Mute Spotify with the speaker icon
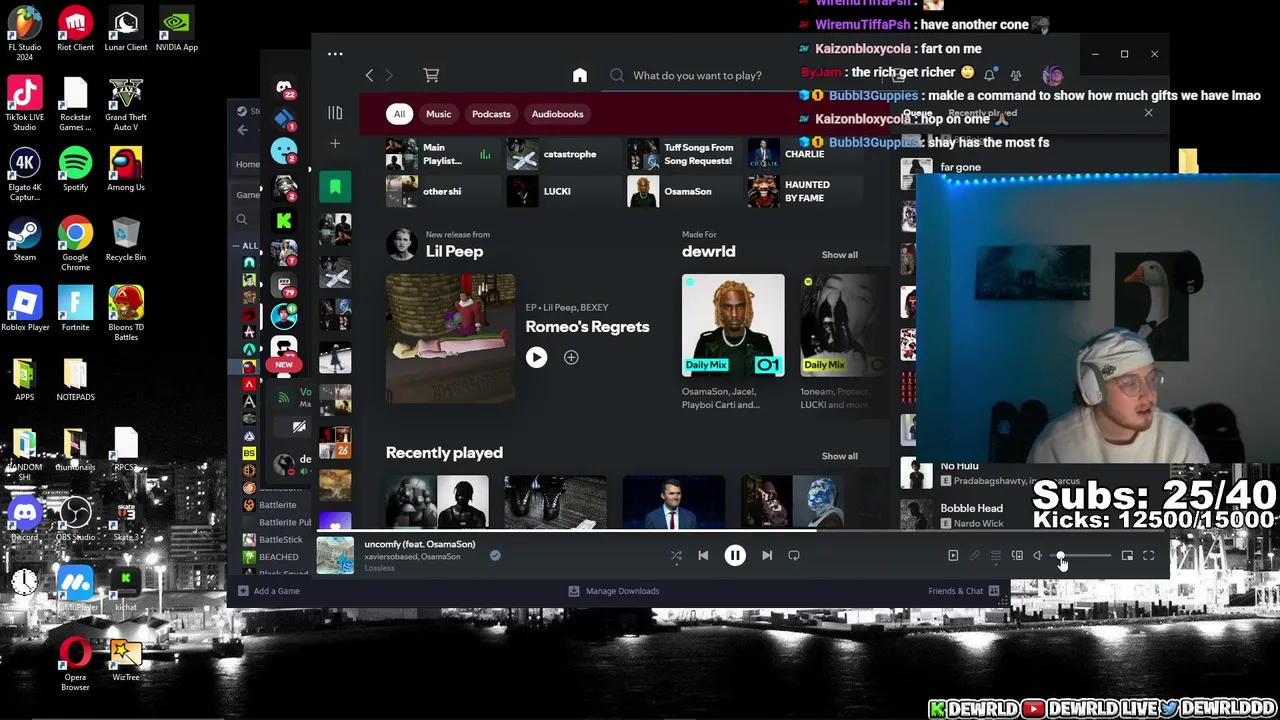 [1038, 555]
